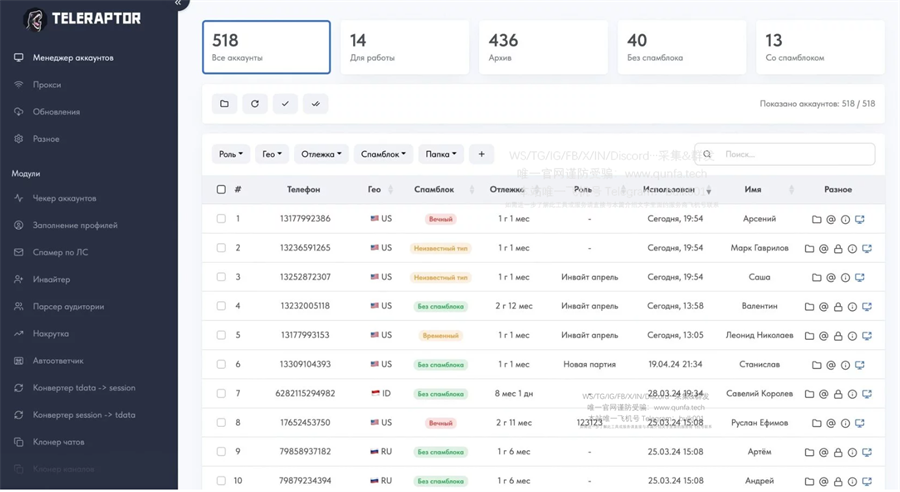
Task: Open the Папка filter dropdown
Action: (x=441, y=154)
